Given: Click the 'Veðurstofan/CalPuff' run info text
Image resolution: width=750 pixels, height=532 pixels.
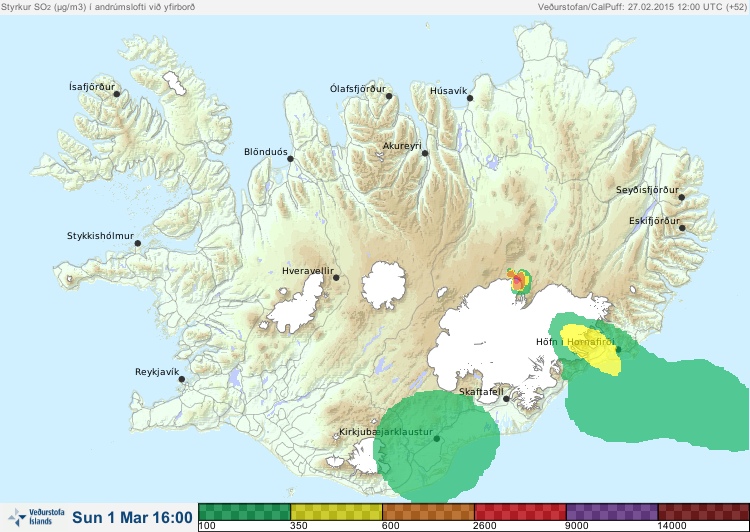Looking at the screenshot, I should [x=642, y=7].
